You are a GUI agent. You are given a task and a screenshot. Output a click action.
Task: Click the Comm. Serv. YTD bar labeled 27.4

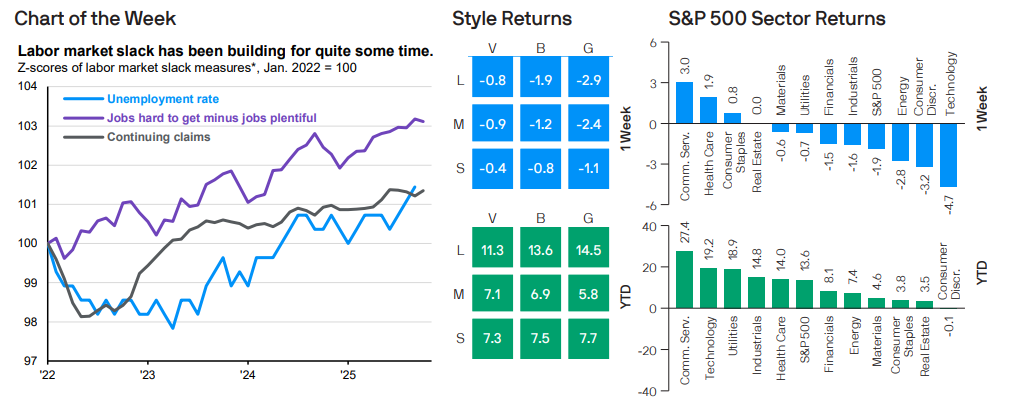click(x=685, y=279)
